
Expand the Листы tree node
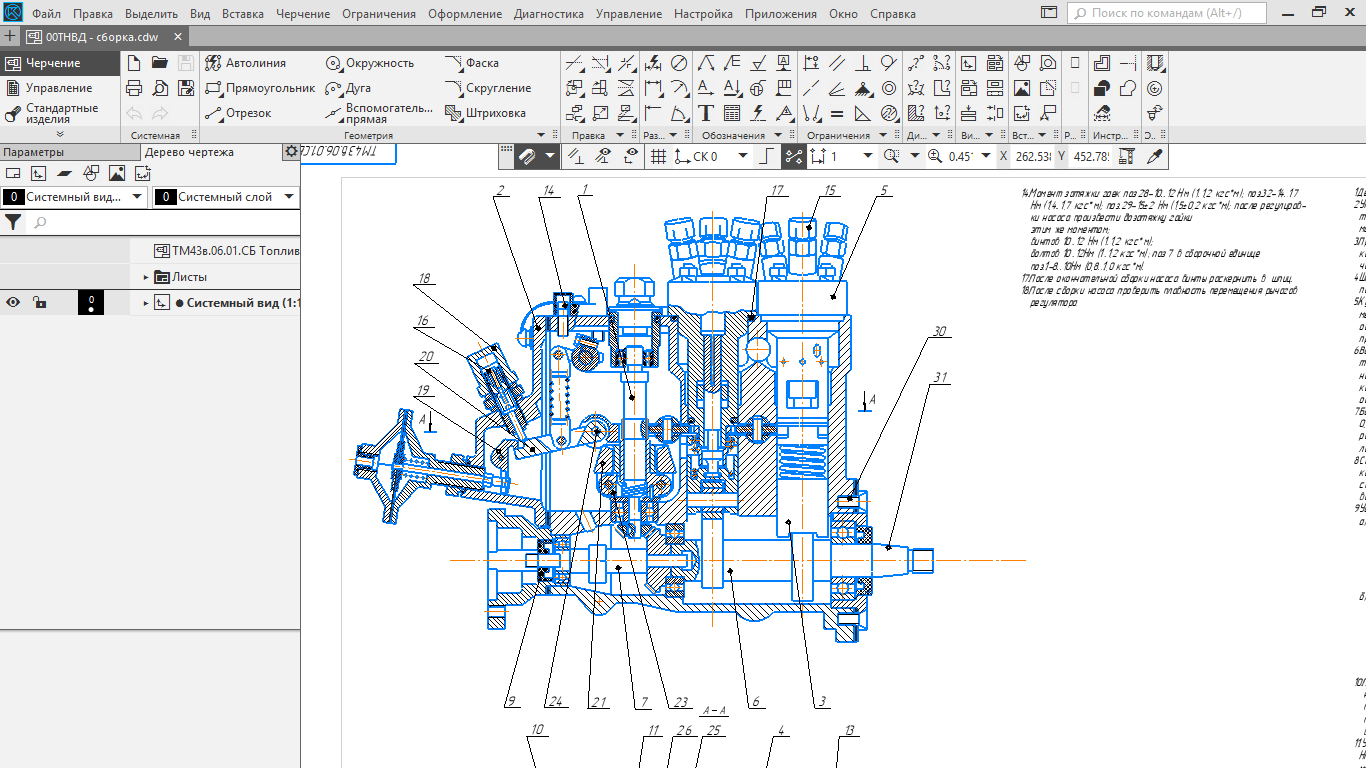coord(146,277)
